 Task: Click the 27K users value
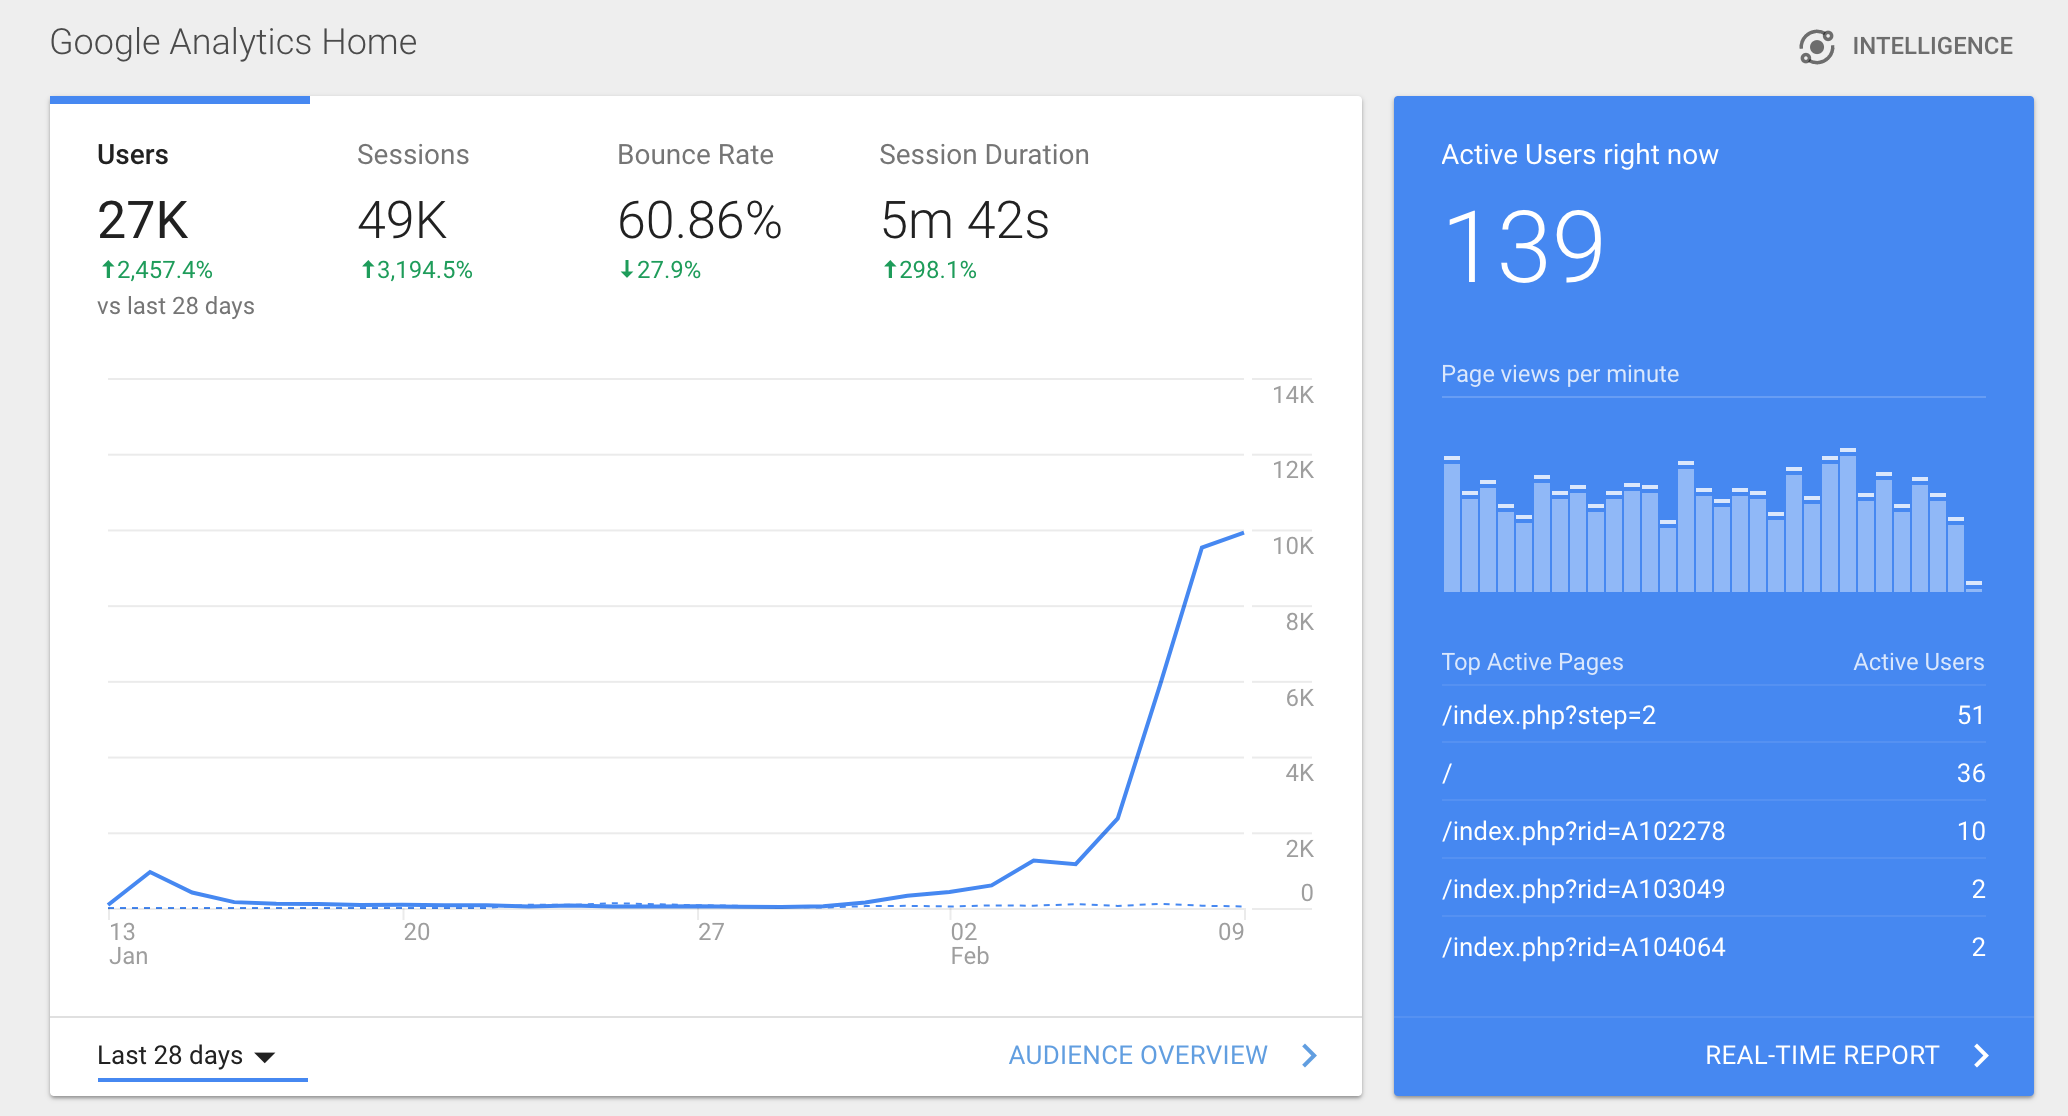click(143, 220)
